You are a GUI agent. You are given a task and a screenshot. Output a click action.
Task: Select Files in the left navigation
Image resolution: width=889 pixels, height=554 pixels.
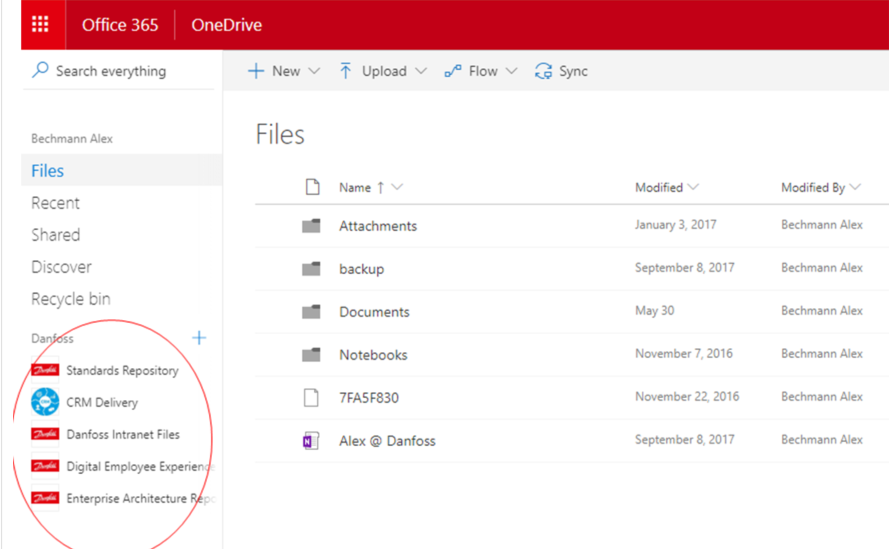click(x=121, y=170)
